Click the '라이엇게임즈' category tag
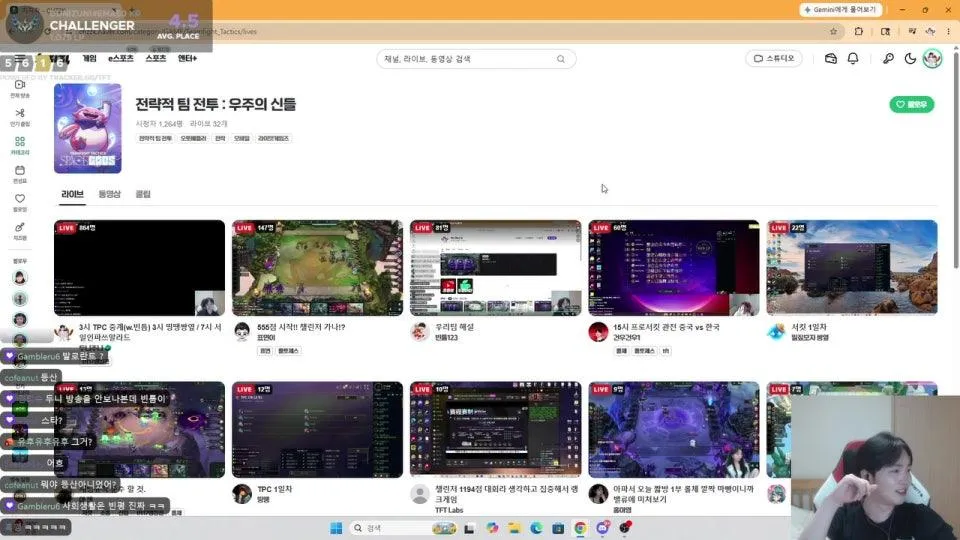Screen dimensions: 960x540 click(273, 138)
